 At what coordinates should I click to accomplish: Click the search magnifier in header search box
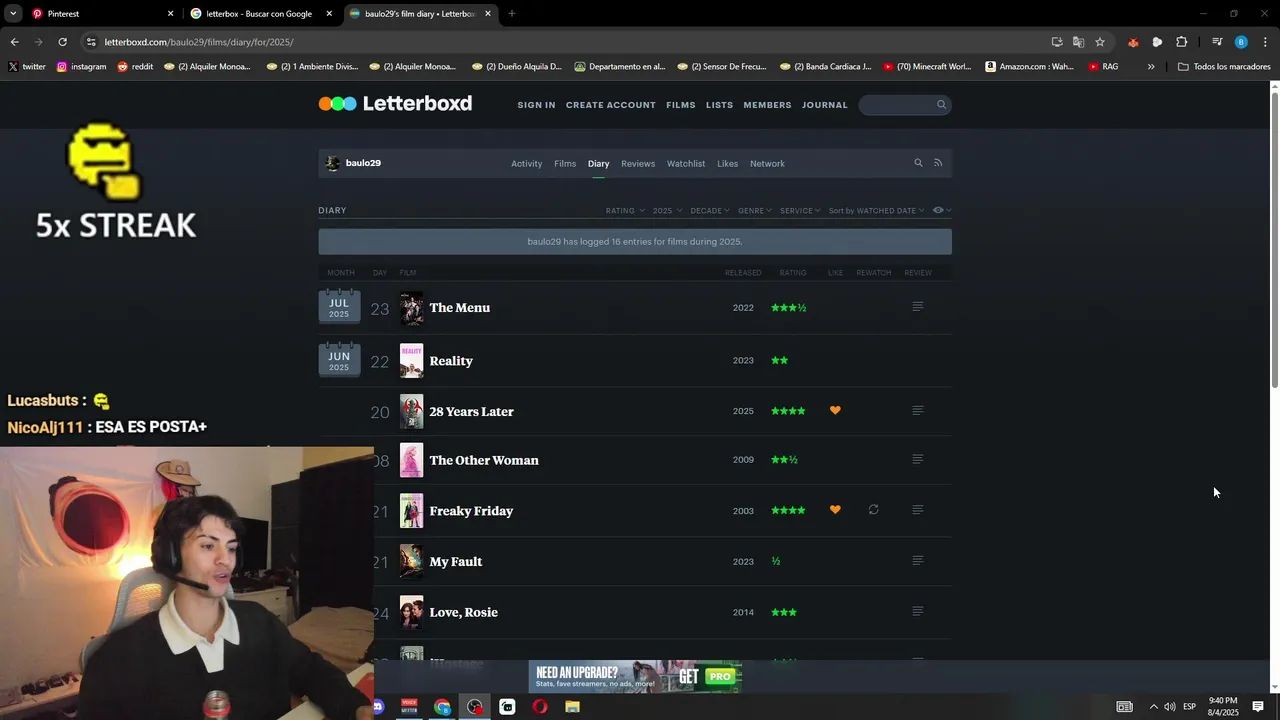pos(941,104)
